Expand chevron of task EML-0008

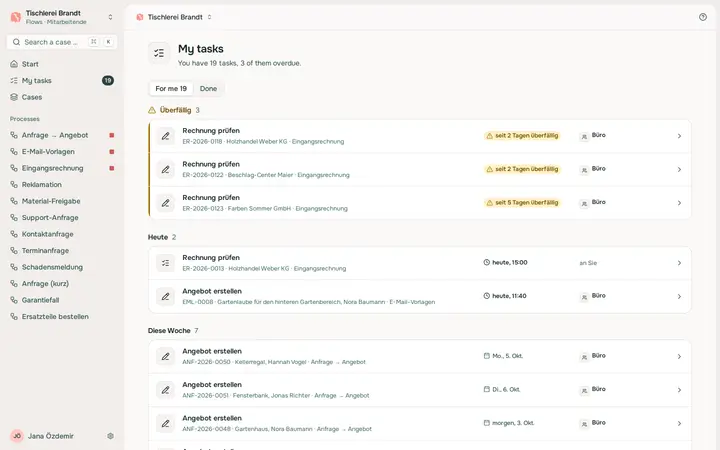point(679,297)
